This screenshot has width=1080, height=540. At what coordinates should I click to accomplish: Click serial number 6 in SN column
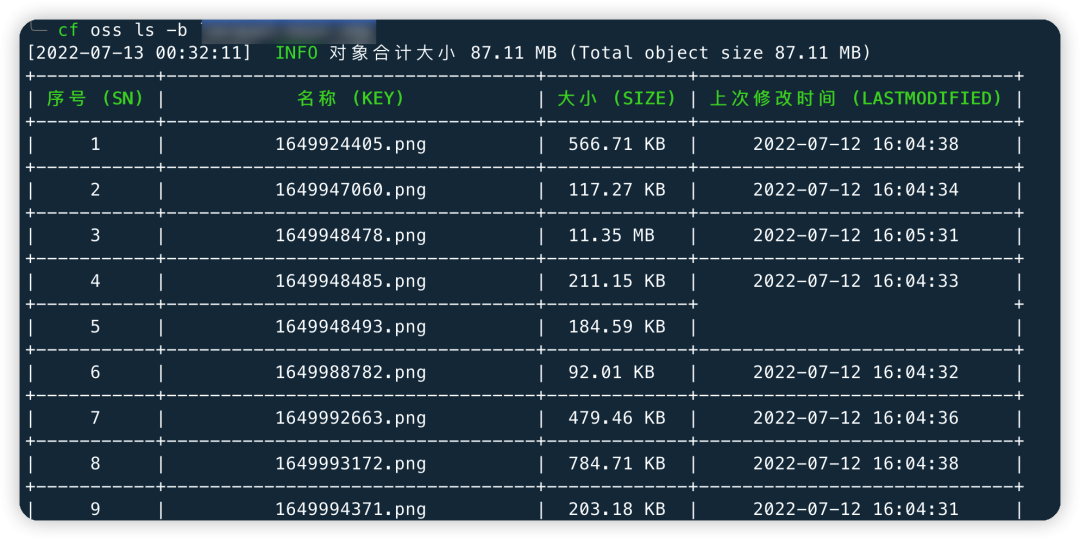click(x=95, y=373)
